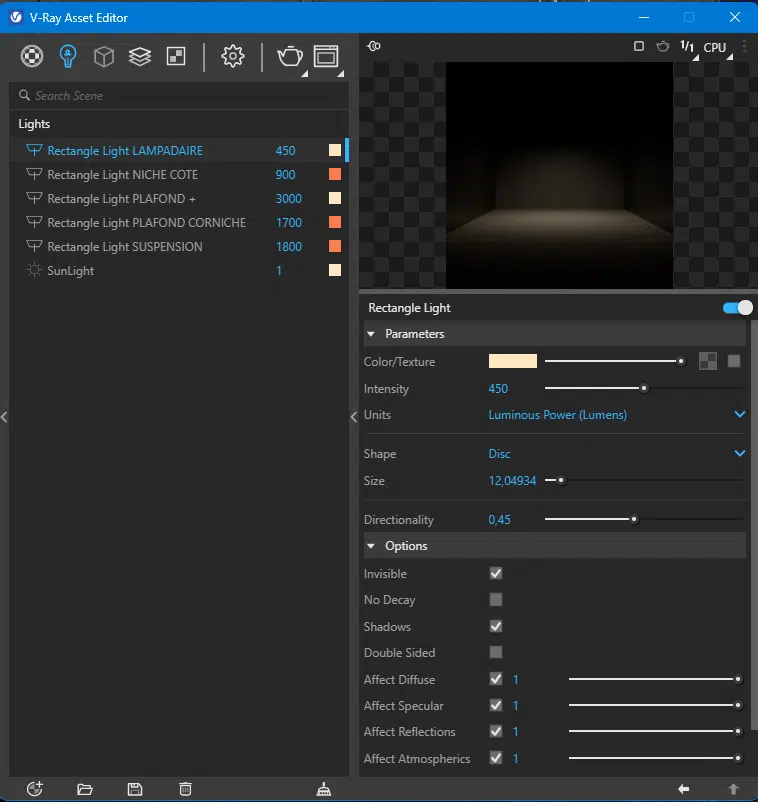Viewport: 758px width, 802px height.
Task: Adjust the Directionality slider handle
Action: [634, 519]
